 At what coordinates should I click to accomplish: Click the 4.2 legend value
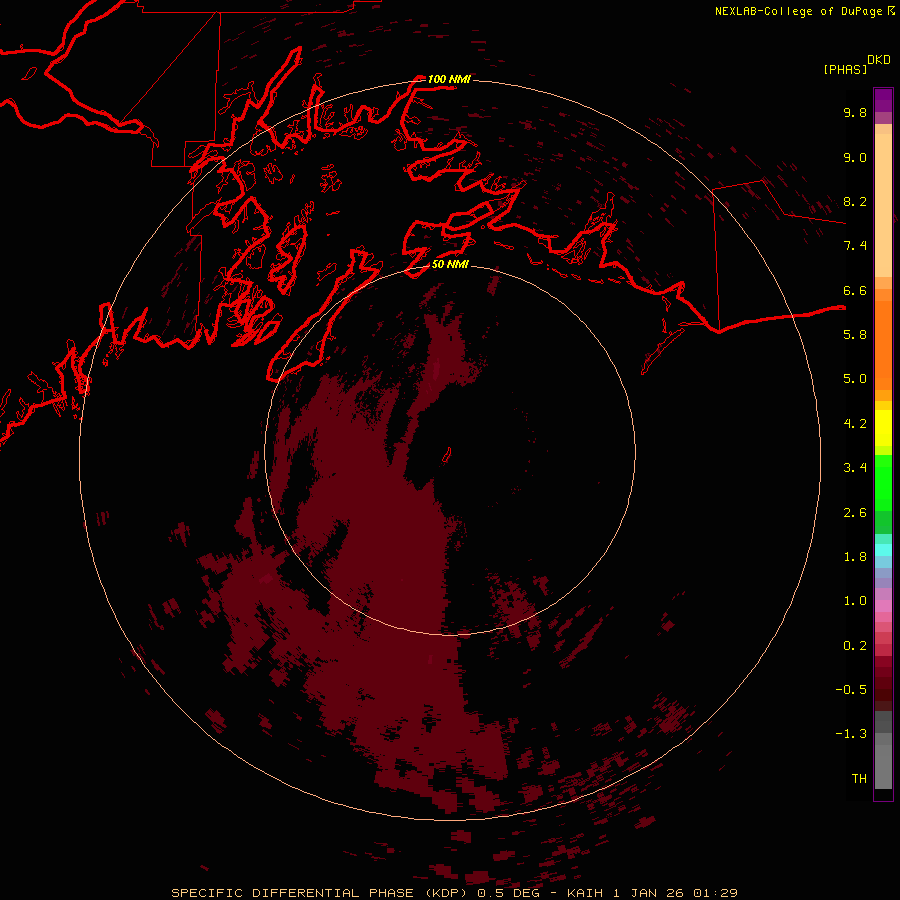pyautogui.click(x=855, y=424)
